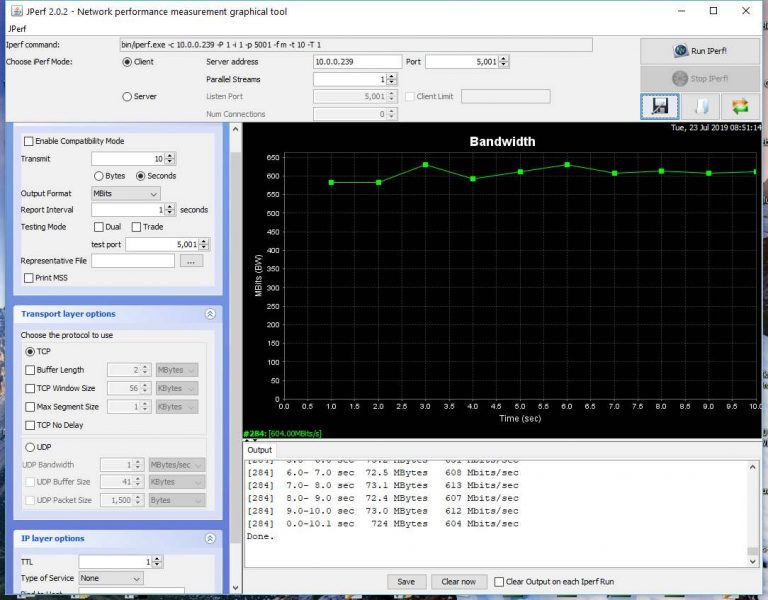The image size is (768, 600).
Task: Select the TCP protocol radio button
Action: 30,352
